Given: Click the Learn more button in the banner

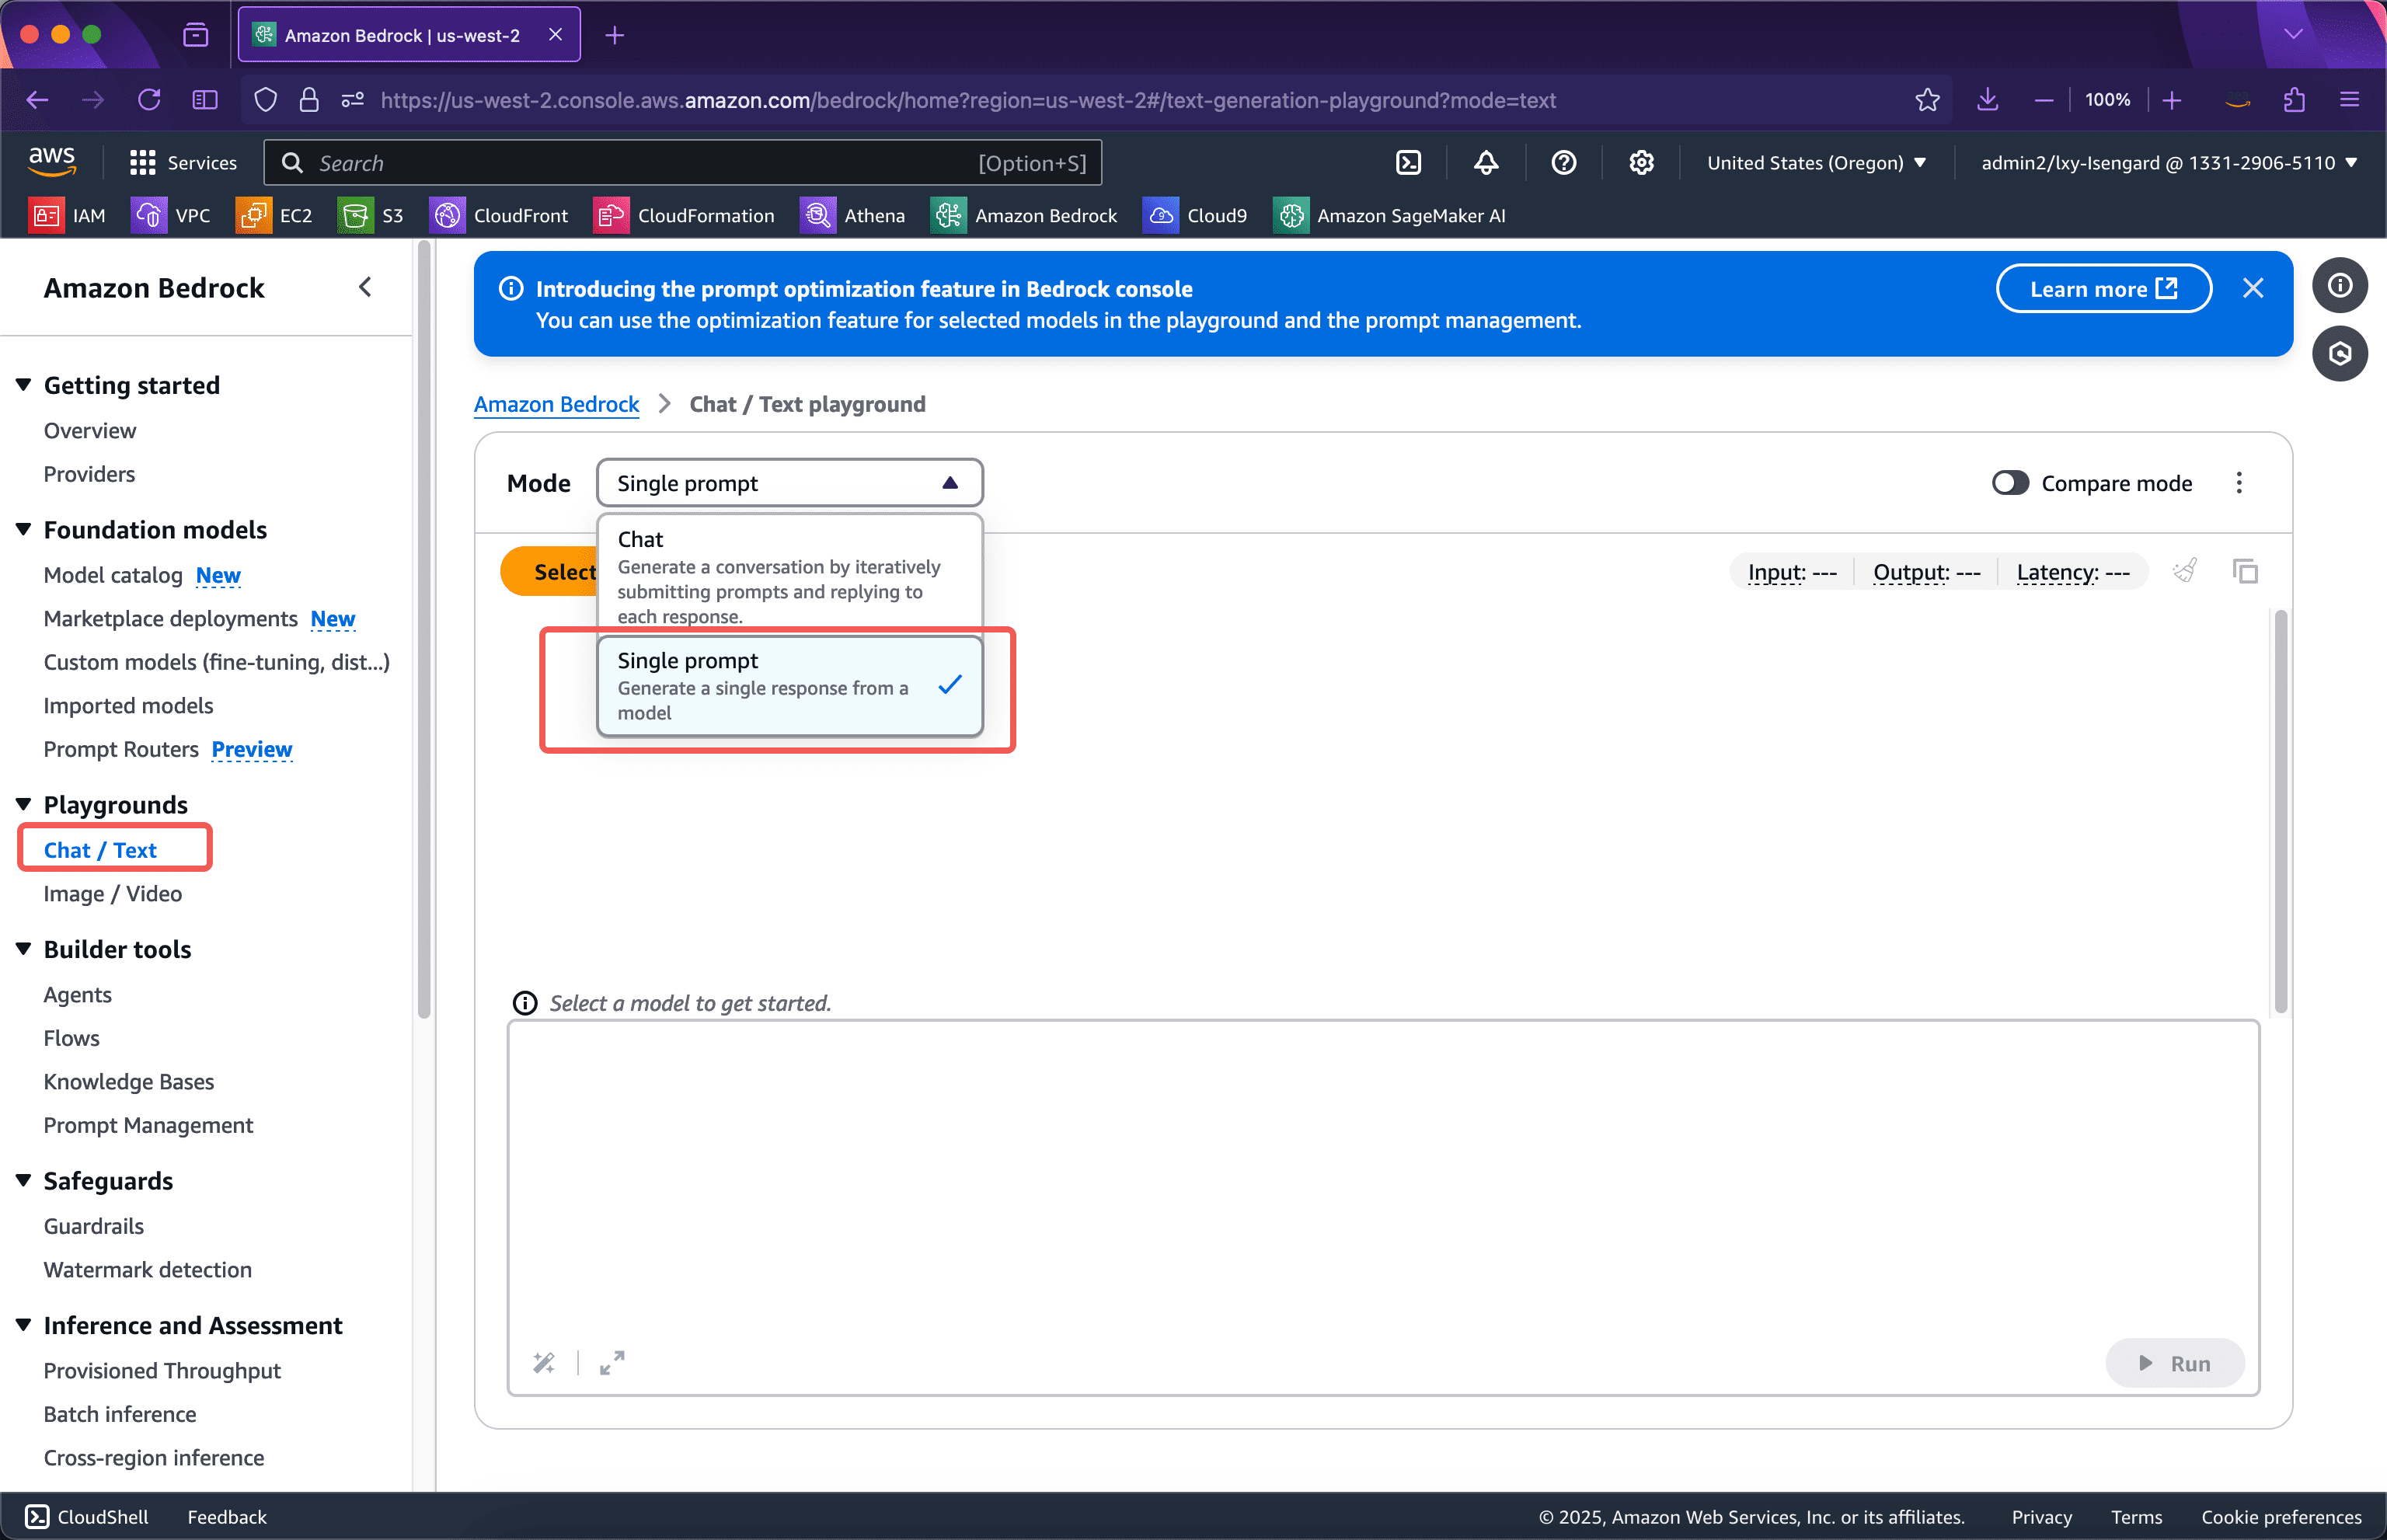Looking at the screenshot, I should pos(2103,288).
